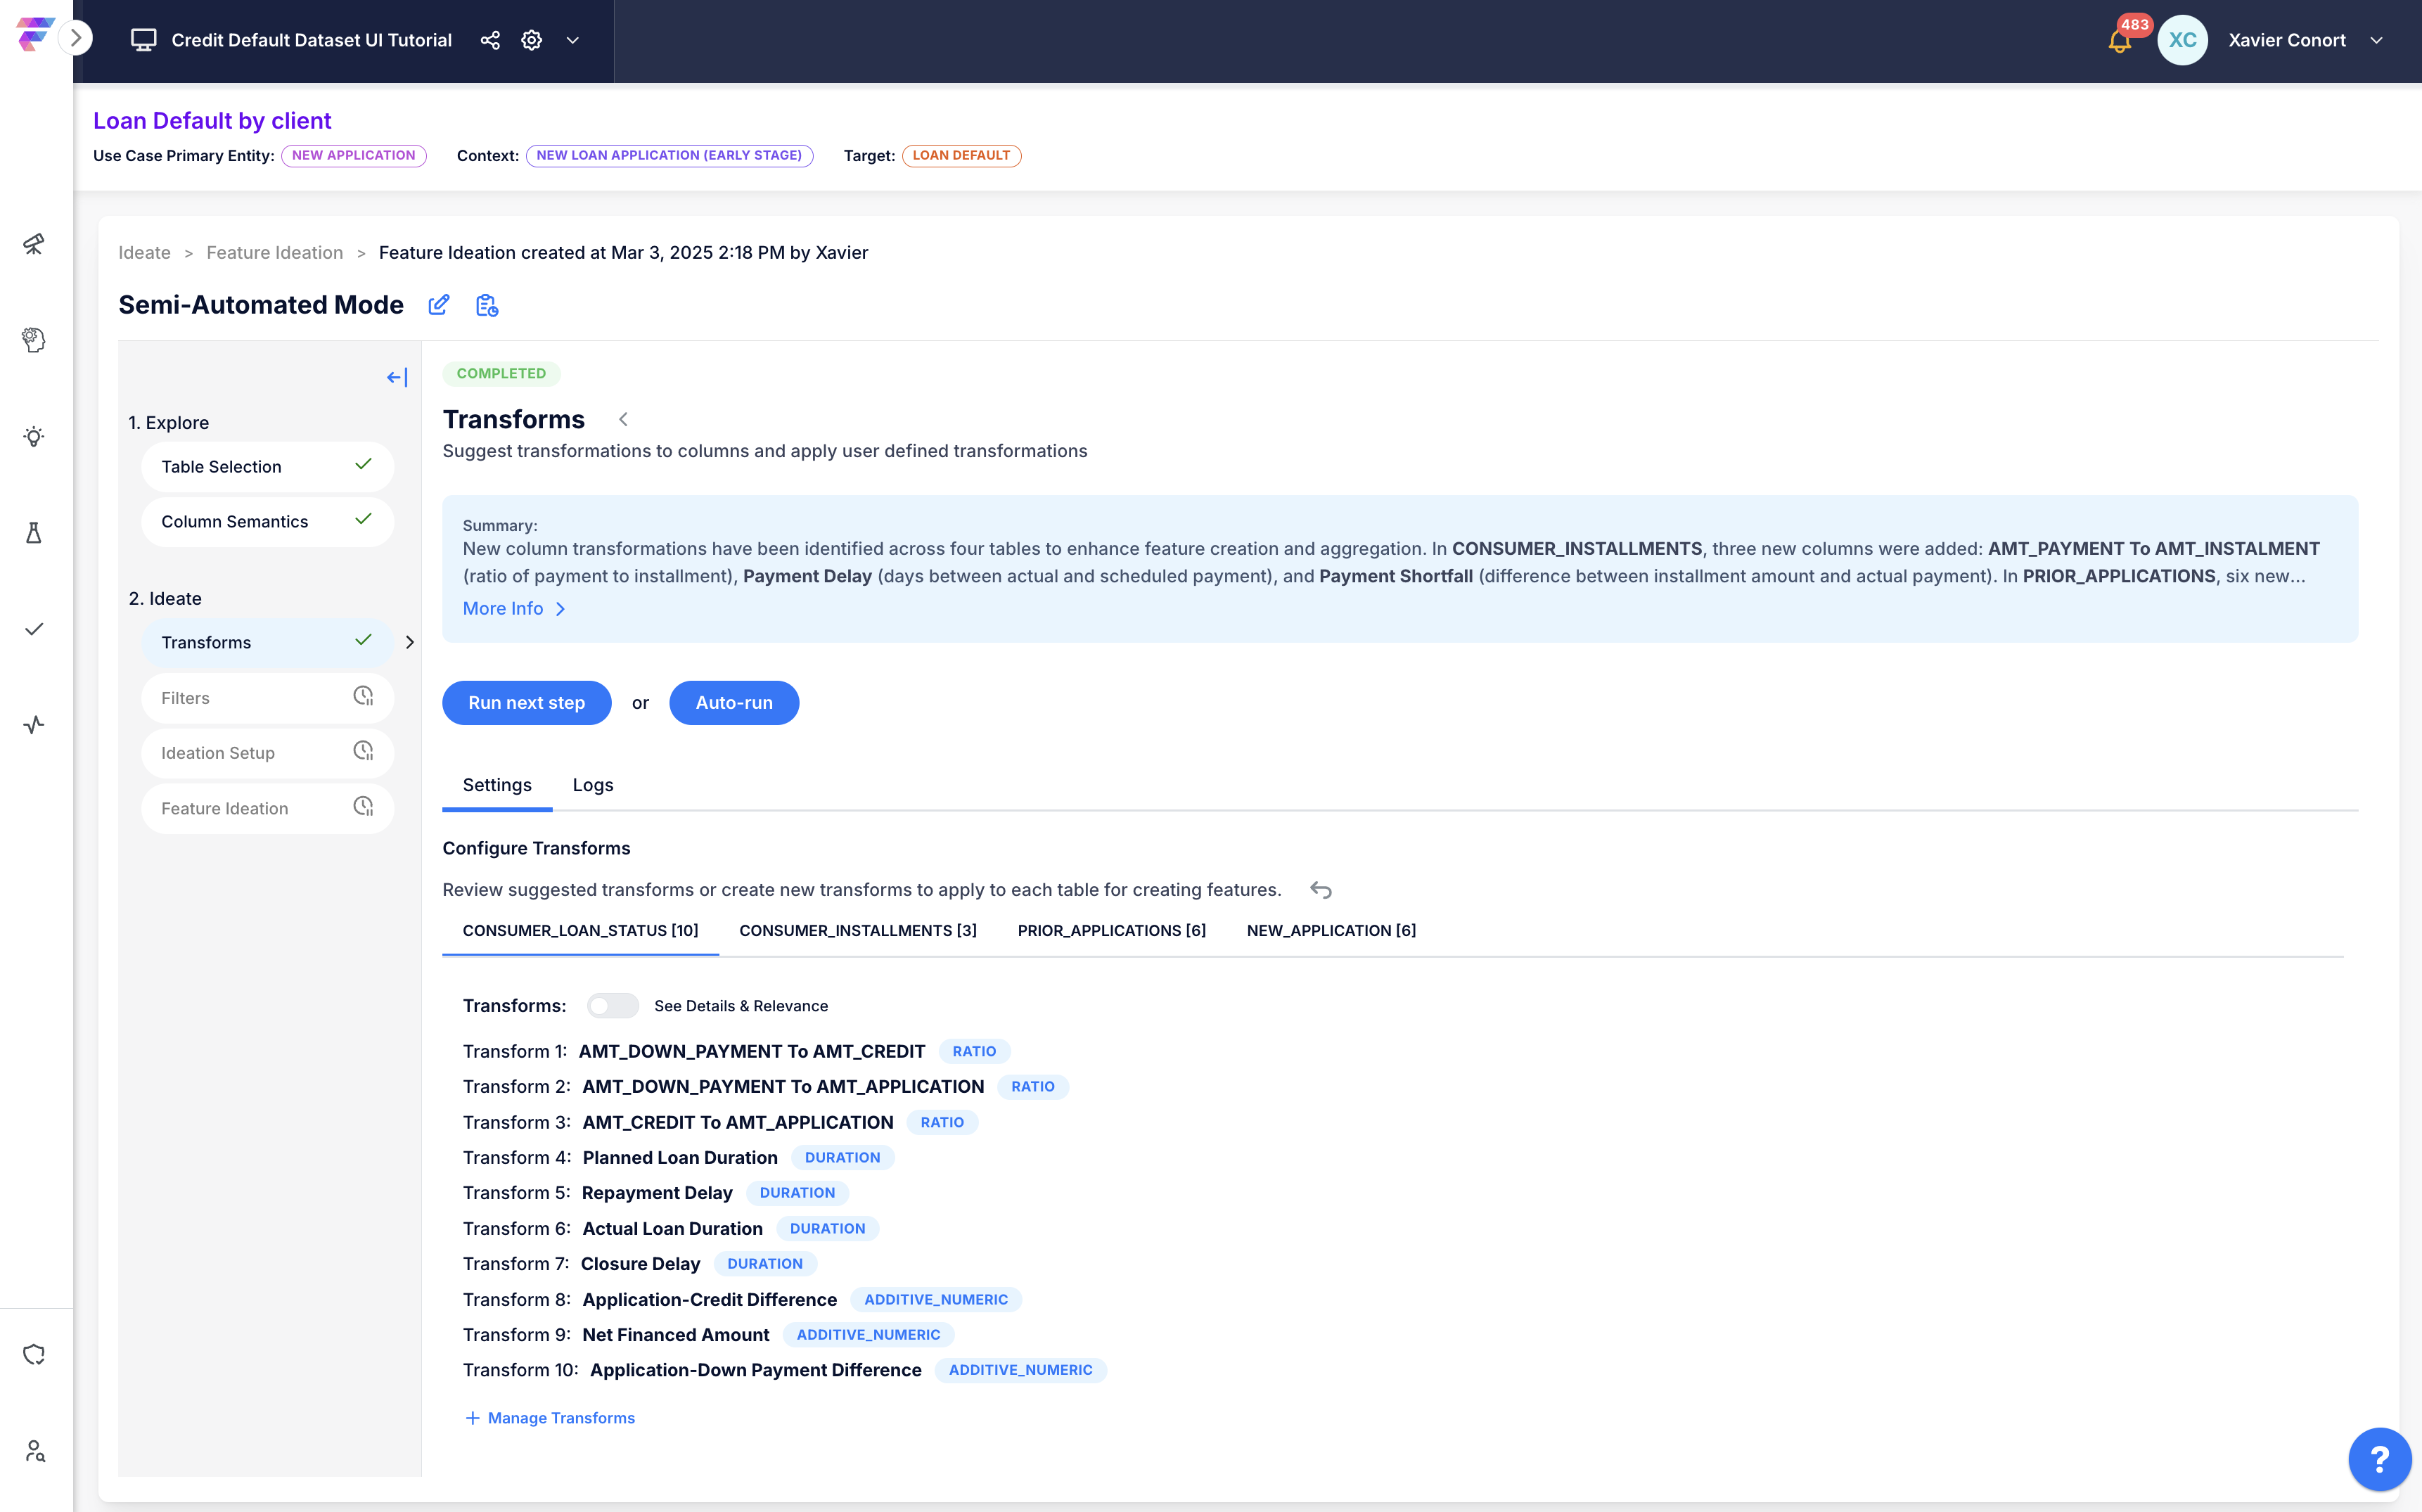Viewport: 2422px width, 1512px height.
Task: Click the lightbulb icon in left sidebar
Action: (x=34, y=436)
